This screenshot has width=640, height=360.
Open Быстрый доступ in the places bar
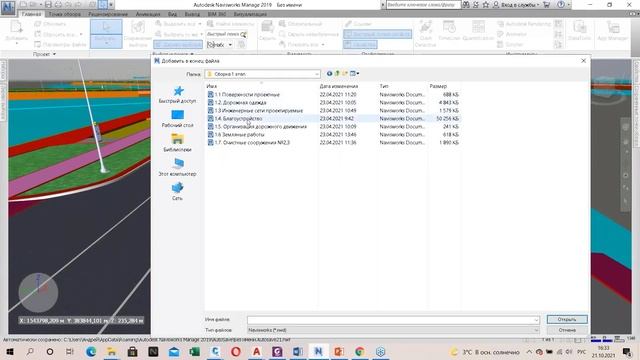click(x=178, y=95)
